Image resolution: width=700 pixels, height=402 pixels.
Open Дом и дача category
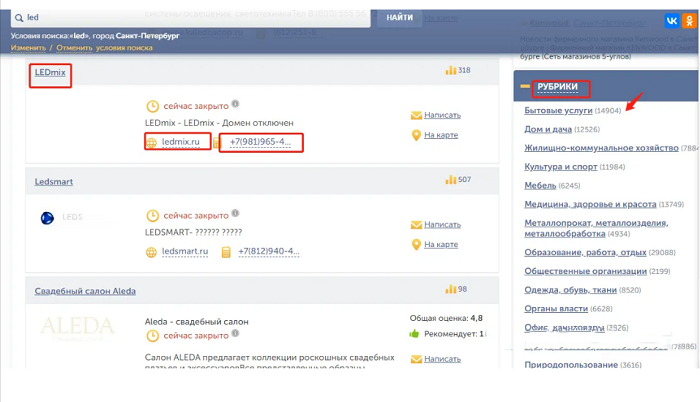548,129
